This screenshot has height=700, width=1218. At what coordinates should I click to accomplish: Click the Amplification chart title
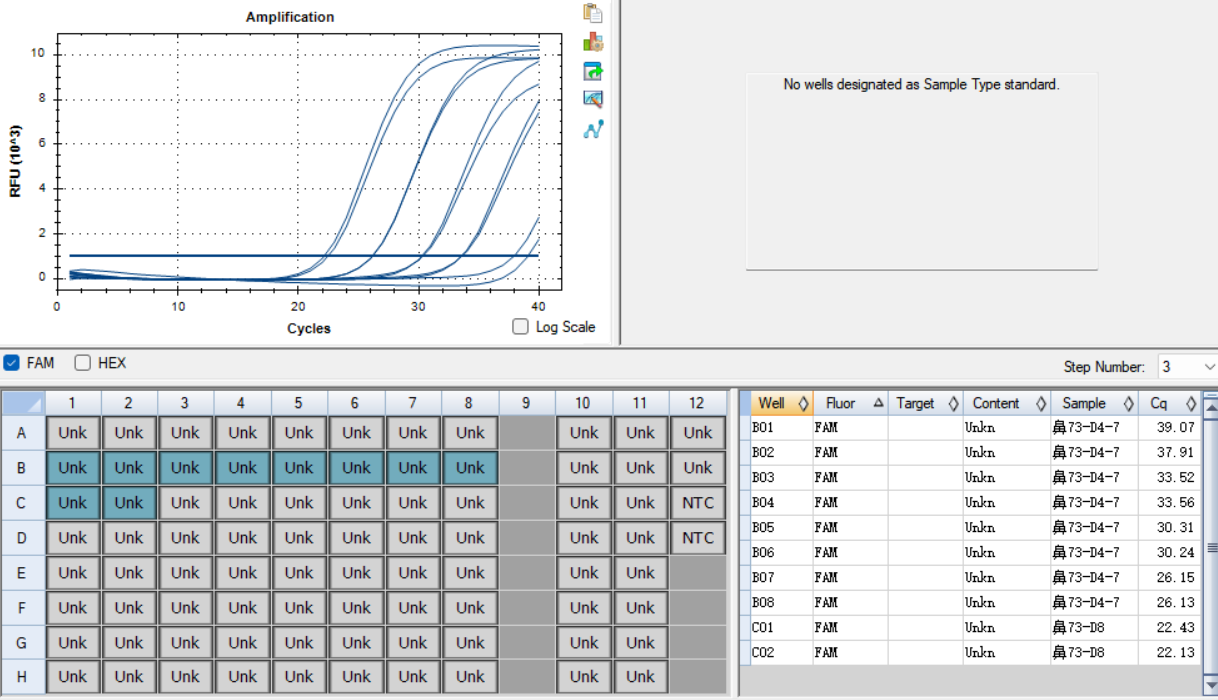(x=290, y=17)
